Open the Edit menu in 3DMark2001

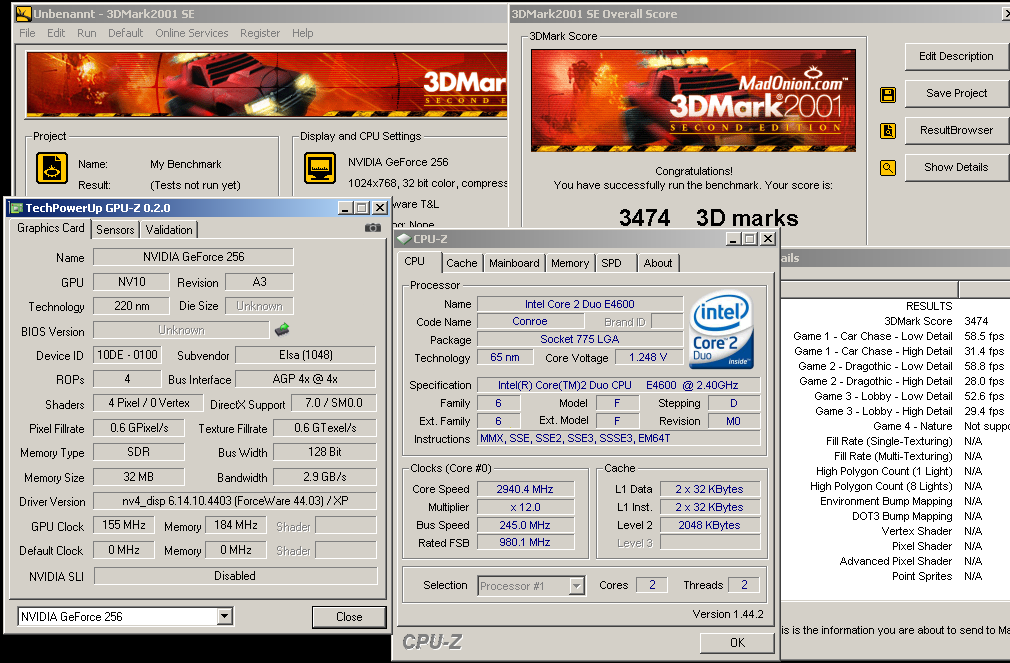[x=56, y=33]
